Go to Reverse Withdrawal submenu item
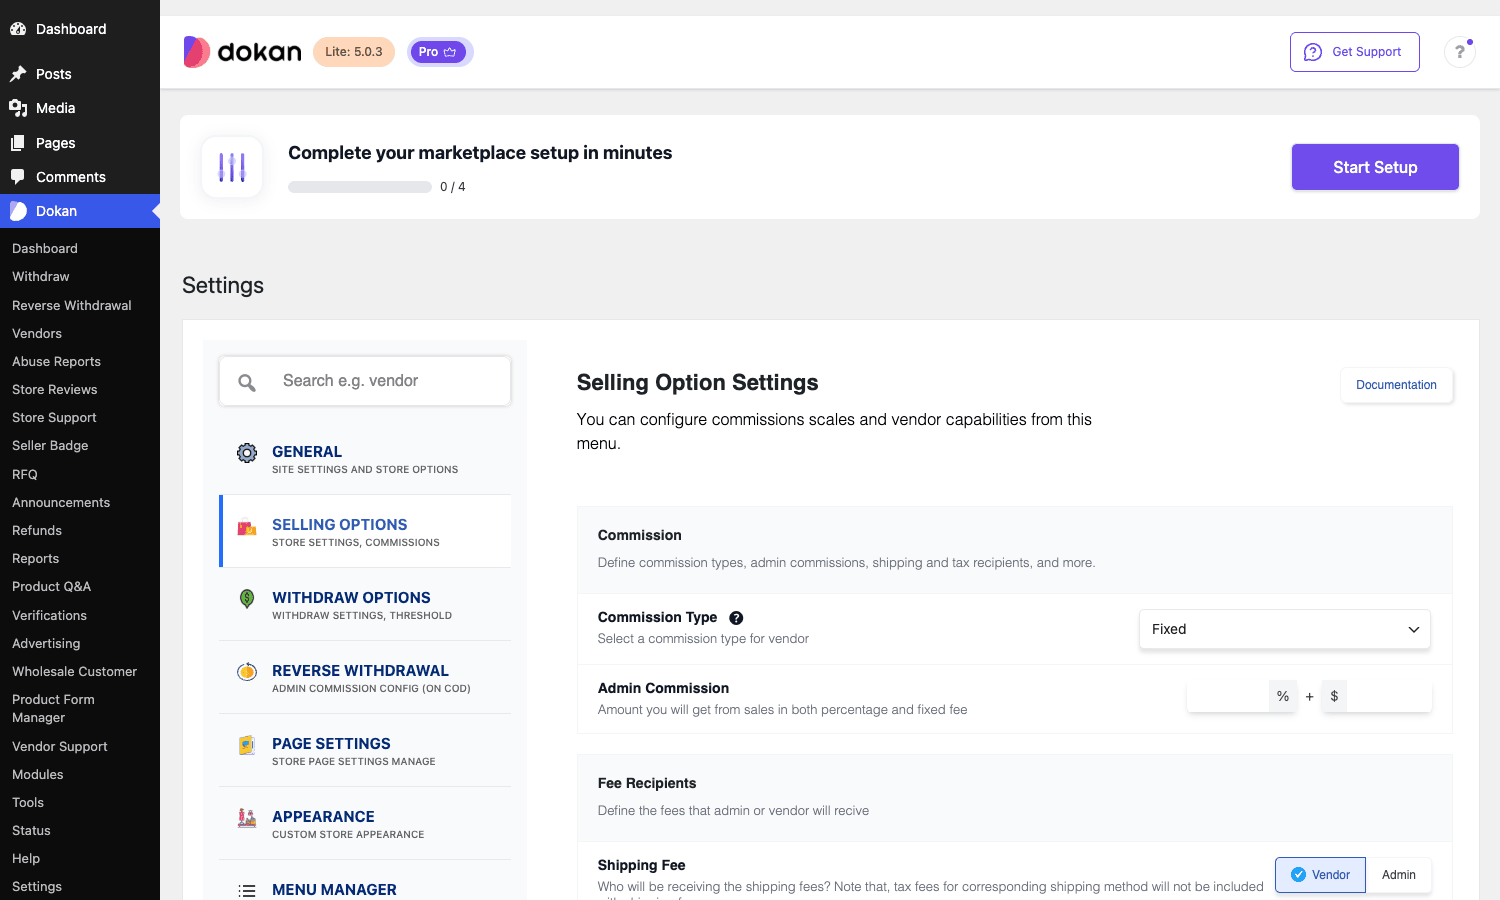The width and height of the screenshot is (1500, 900). click(x=72, y=306)
